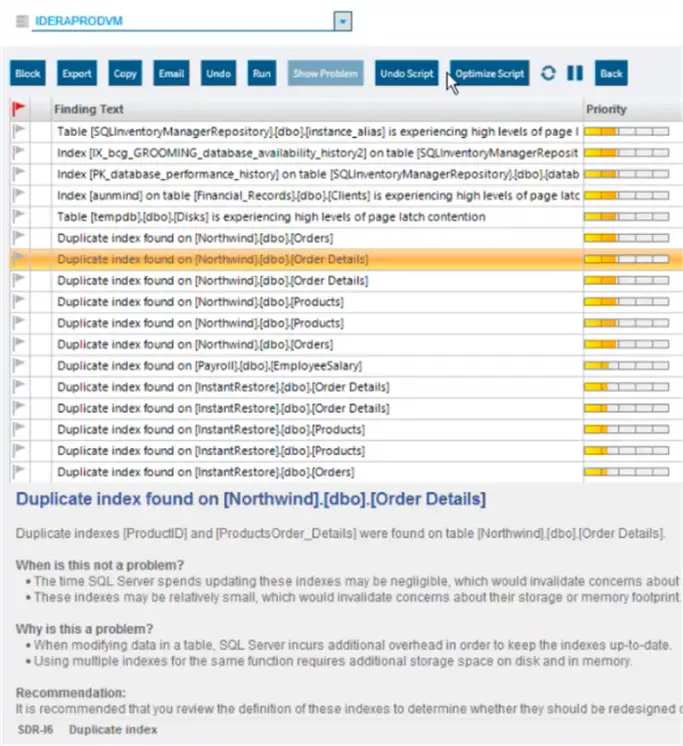Select the instance_alias page latch finding

(318, 132)
